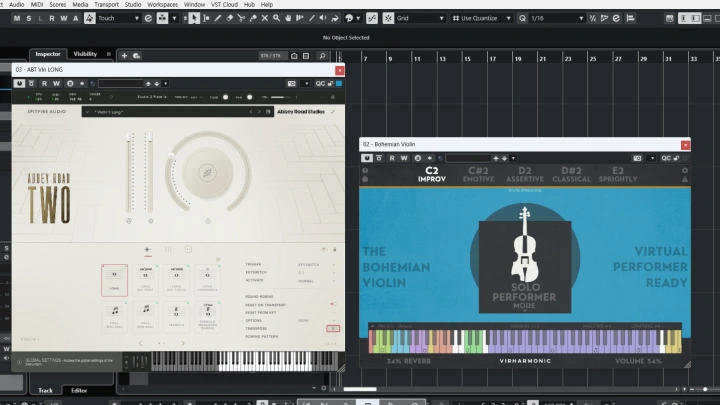The height and width of the screenshot is (405, 720).
Task: Select the Erase tool
Action: point(230,18)
